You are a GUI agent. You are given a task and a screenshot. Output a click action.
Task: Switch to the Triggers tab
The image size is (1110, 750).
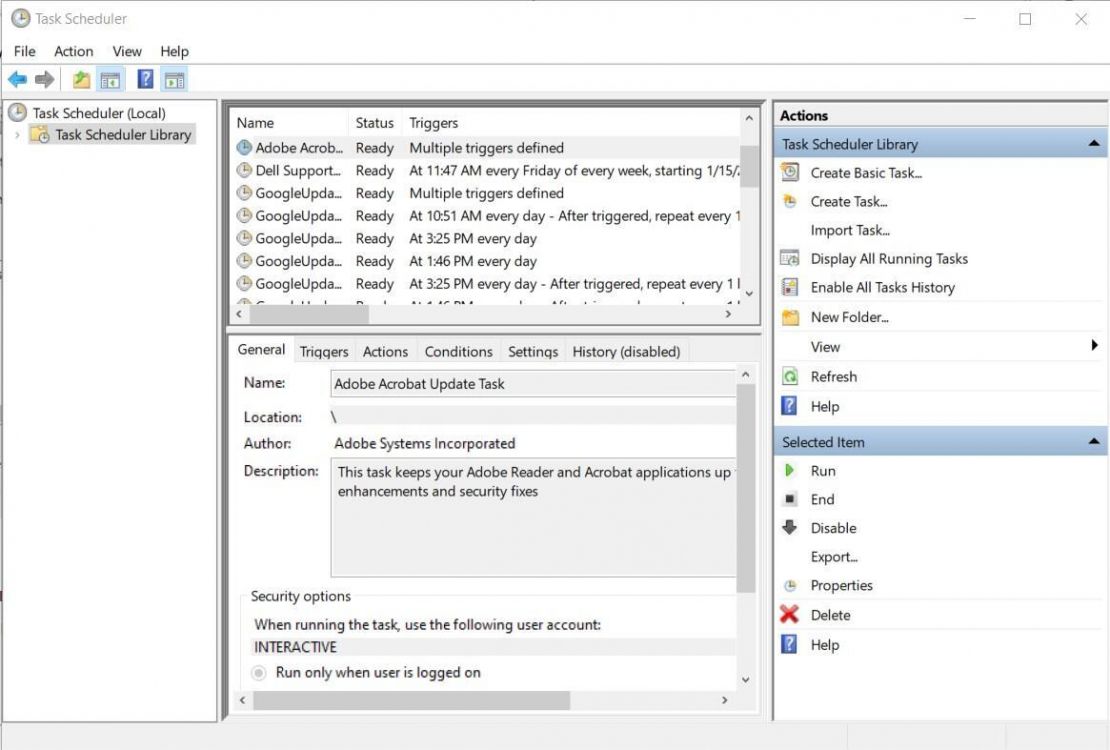pyautogui.click(x=323, y=351)
